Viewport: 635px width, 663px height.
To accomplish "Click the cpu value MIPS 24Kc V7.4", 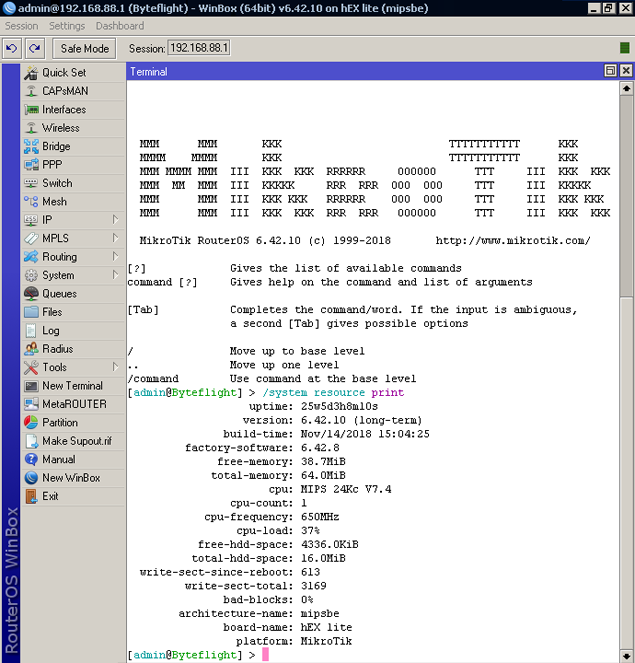I will [x=346, y=489].
